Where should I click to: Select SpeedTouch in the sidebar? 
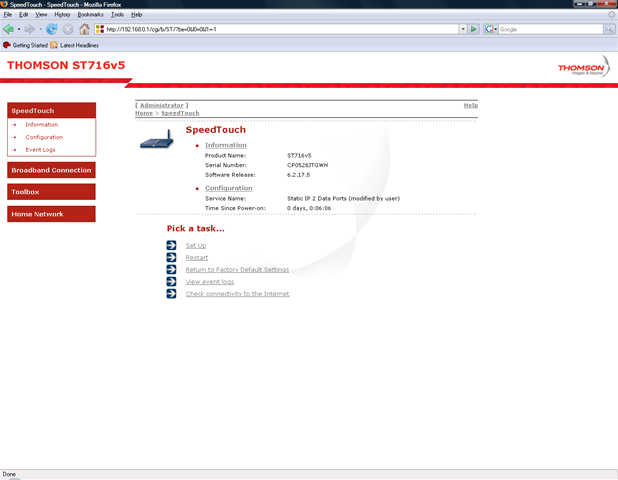51,111
